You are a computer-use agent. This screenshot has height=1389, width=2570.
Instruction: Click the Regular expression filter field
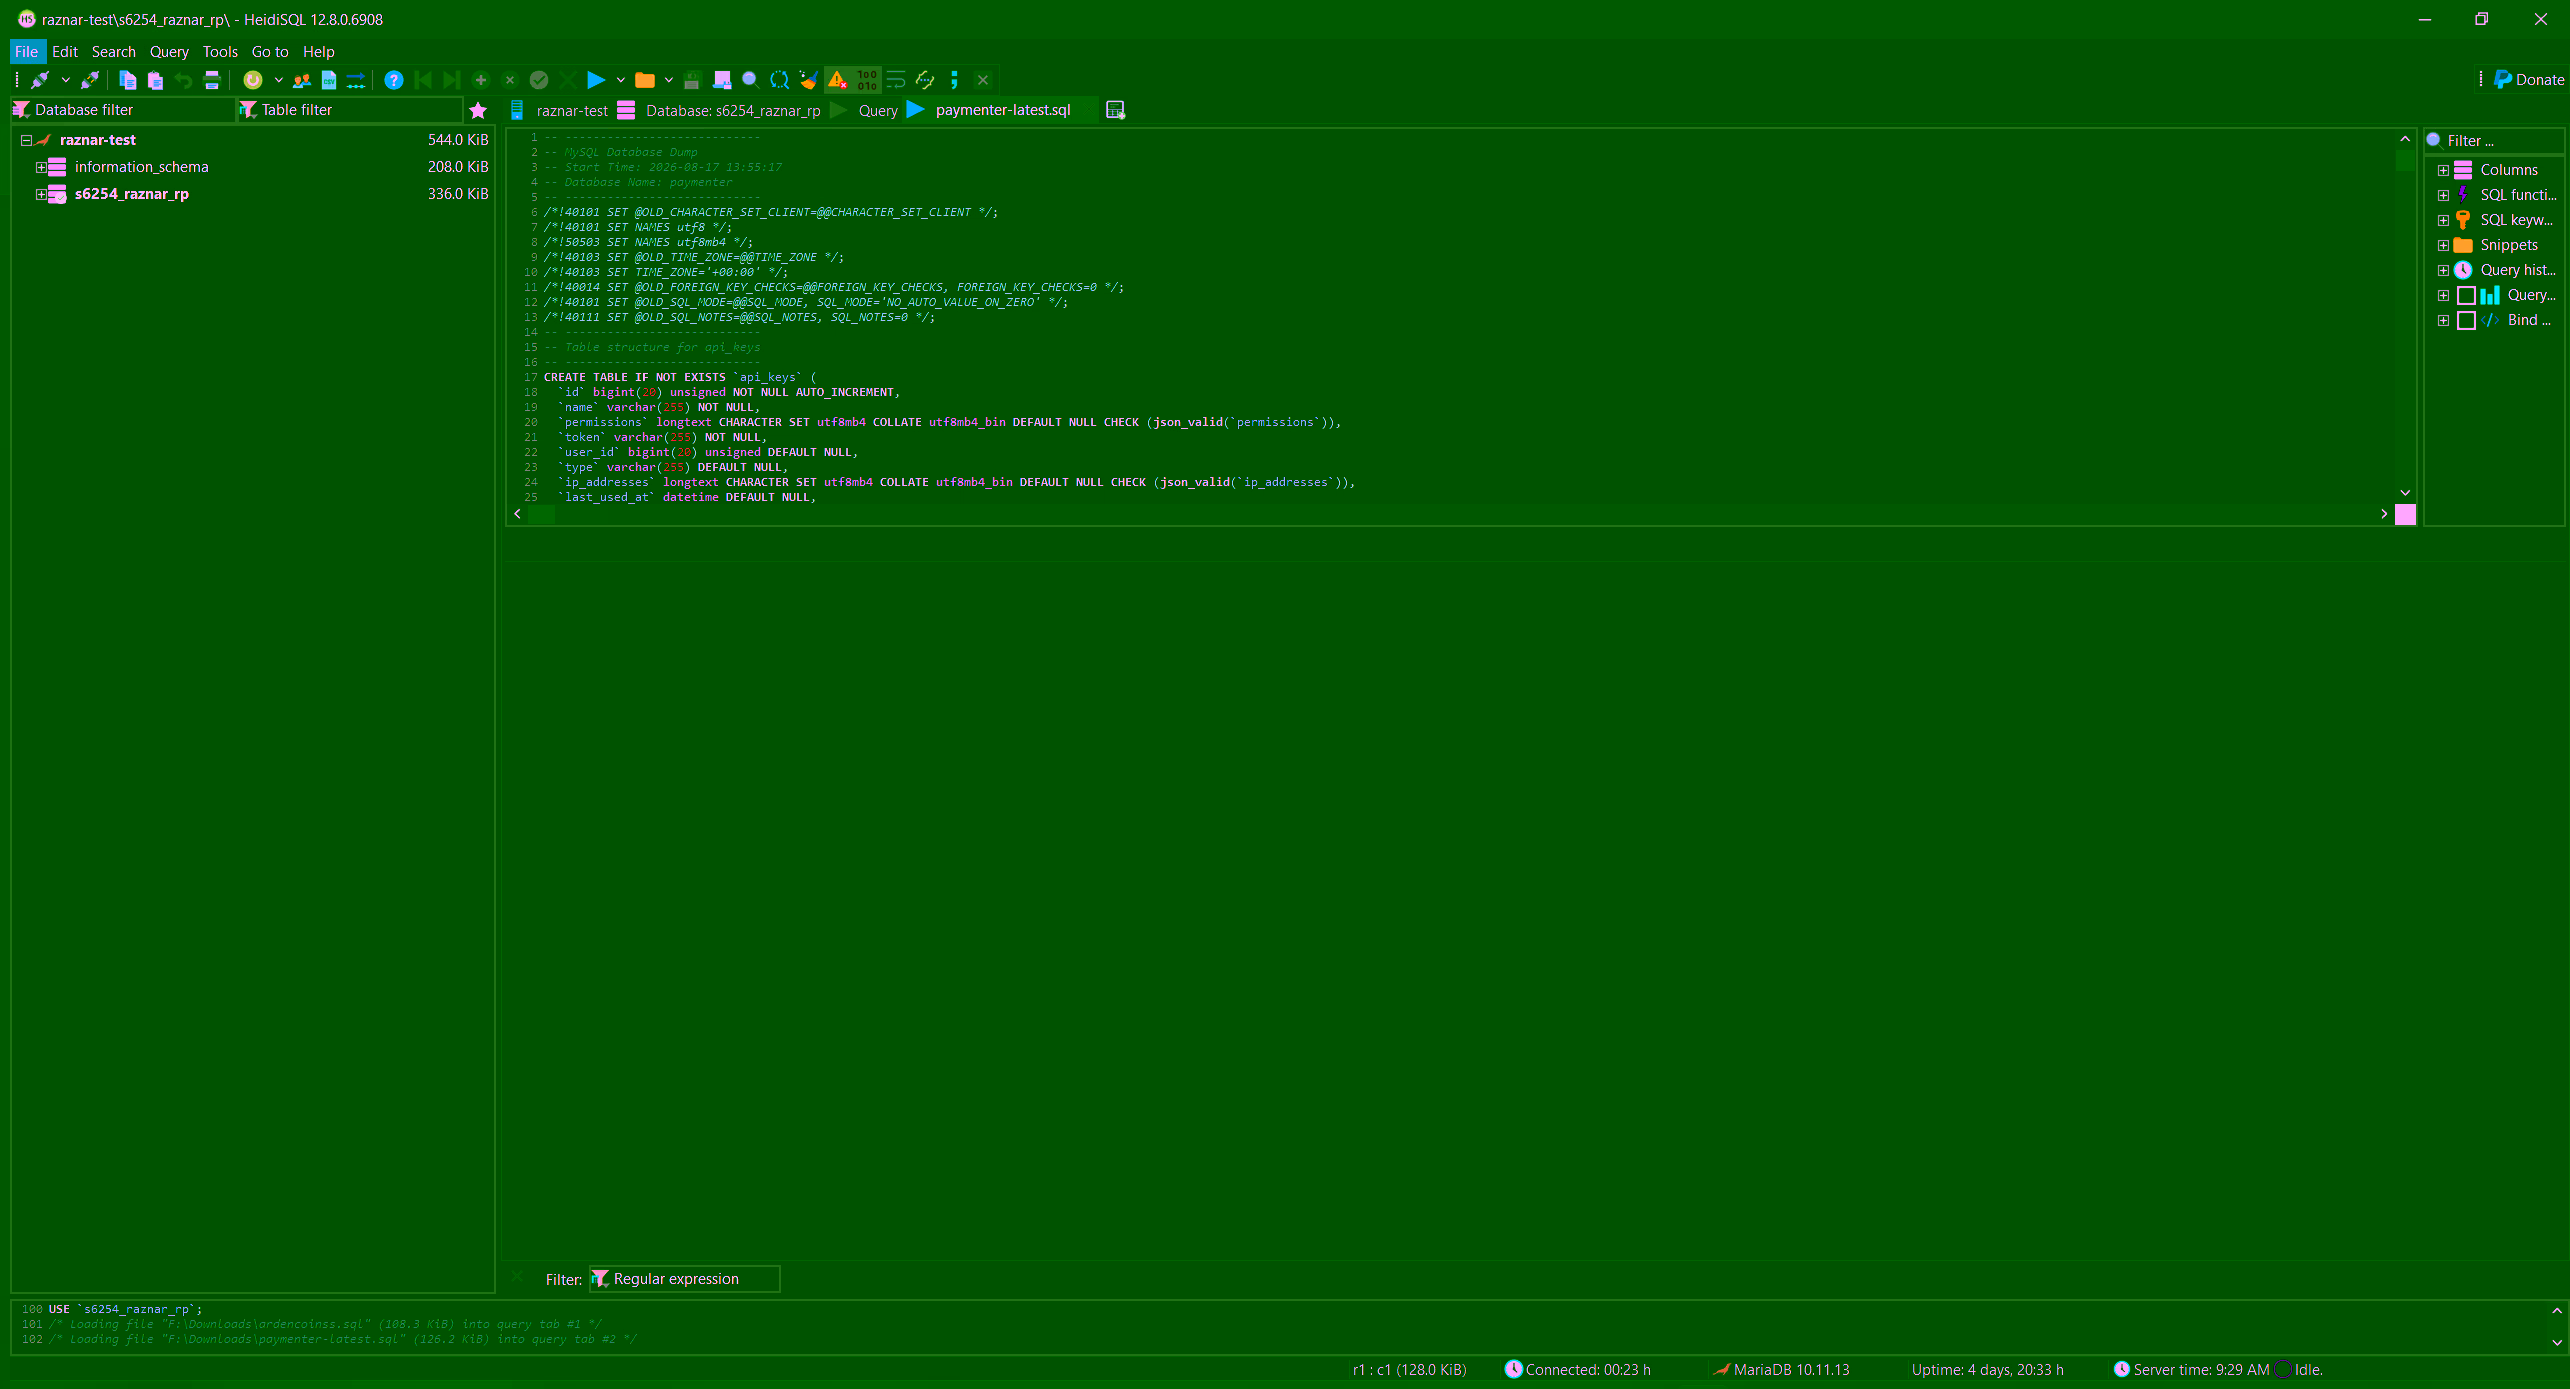684,1279
